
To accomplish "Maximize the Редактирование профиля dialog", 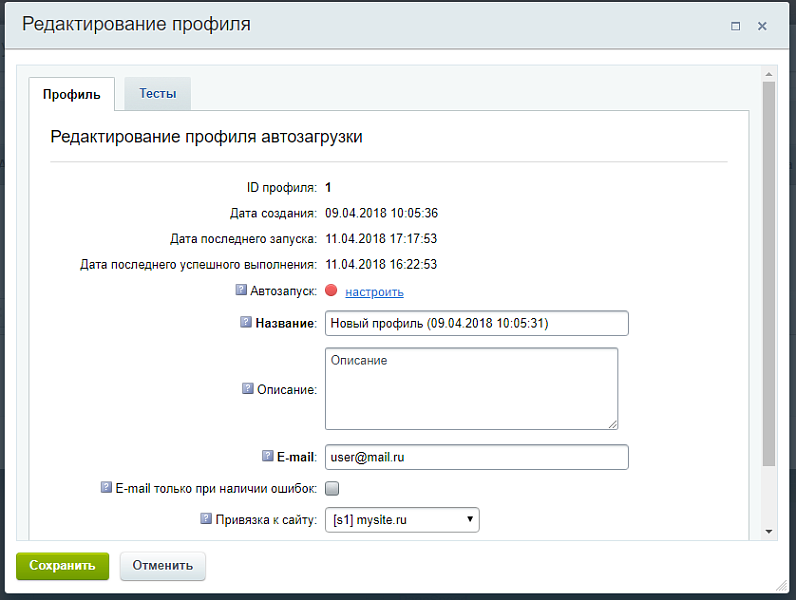I will [735, 26].
